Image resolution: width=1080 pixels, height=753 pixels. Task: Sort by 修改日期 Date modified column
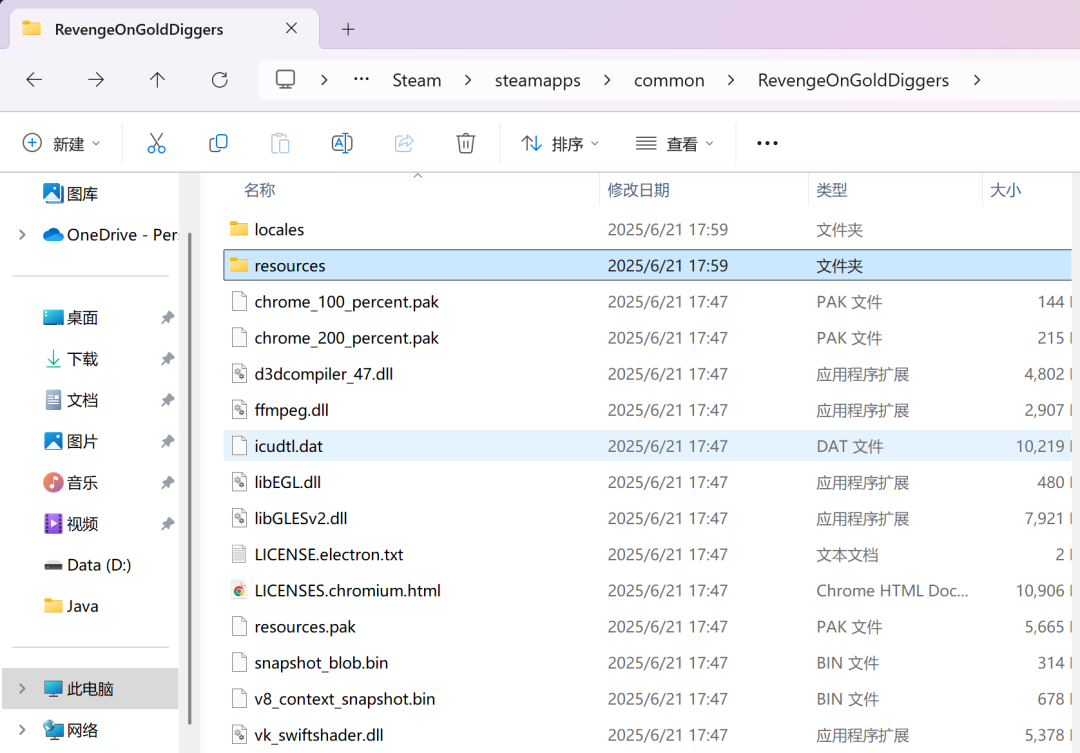click(x=638, y=190)
